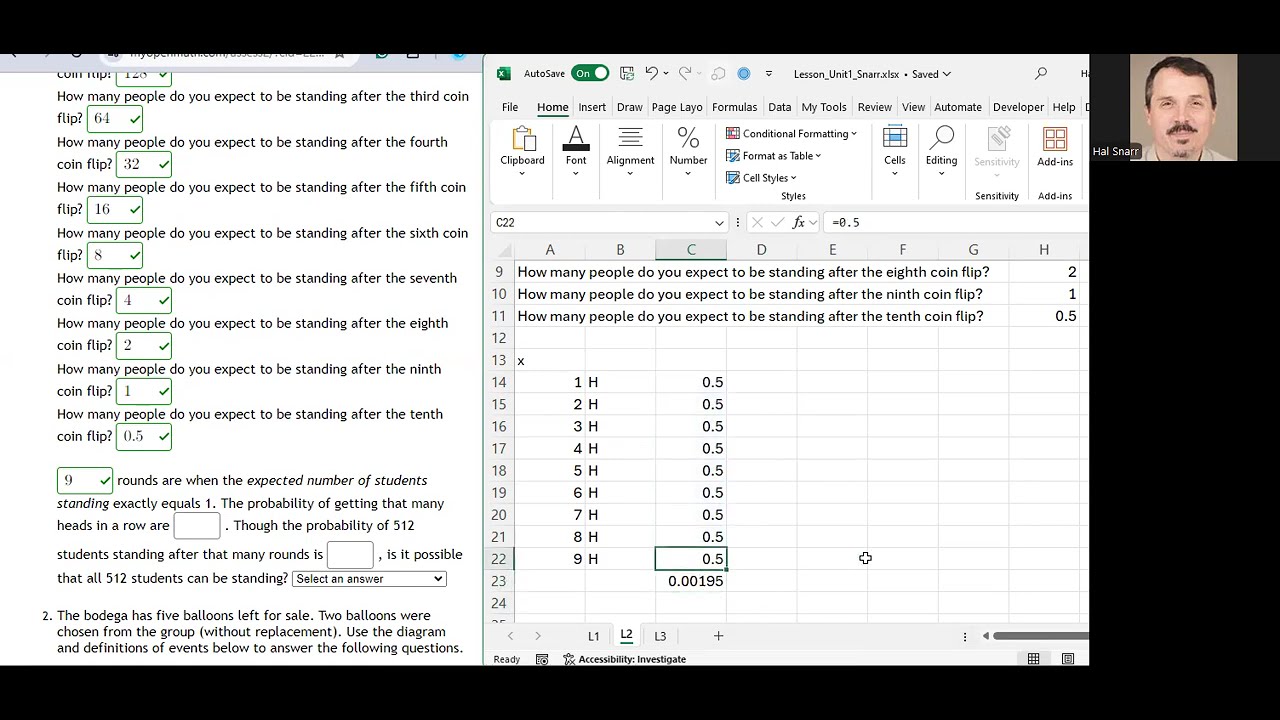This screenshot has width=1280, height=720.
Task: Expand the Name Box dropdown
Action: coord(719,223)
